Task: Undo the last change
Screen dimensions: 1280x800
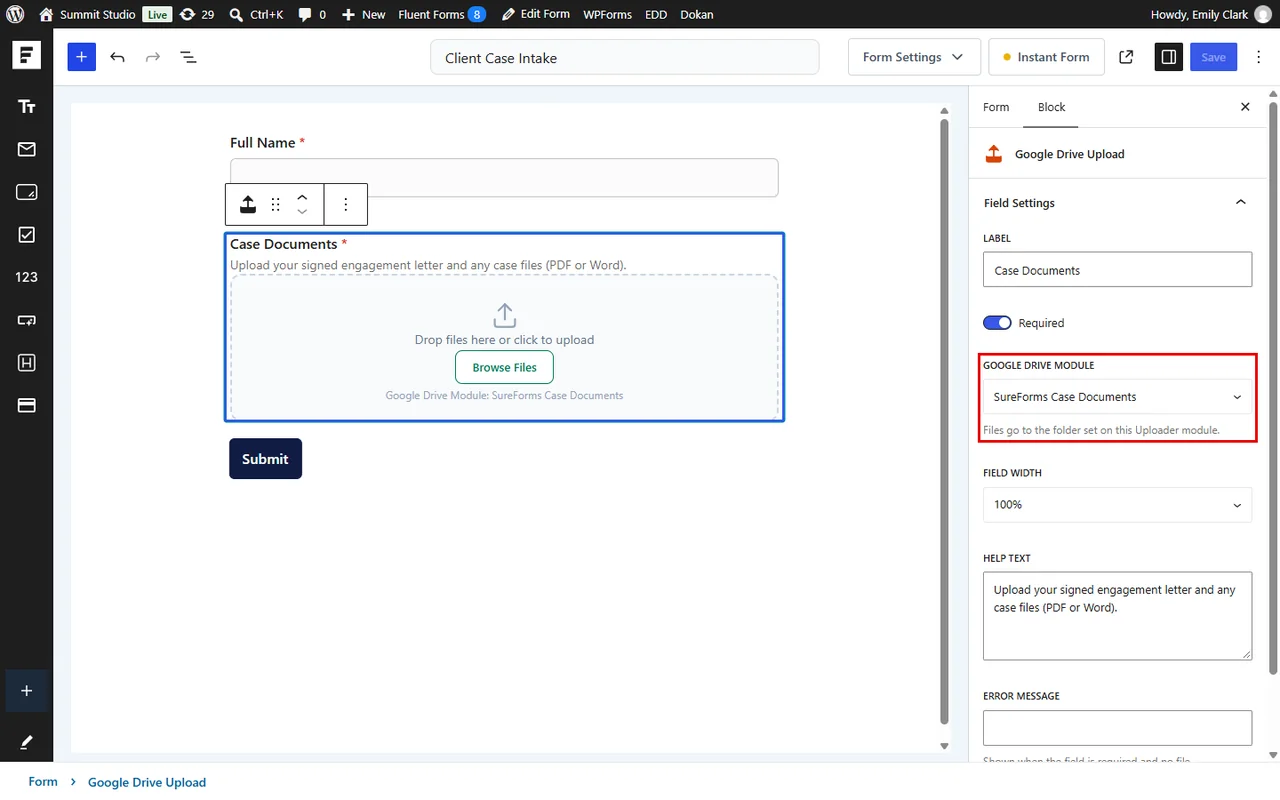Action: (118, 57)
